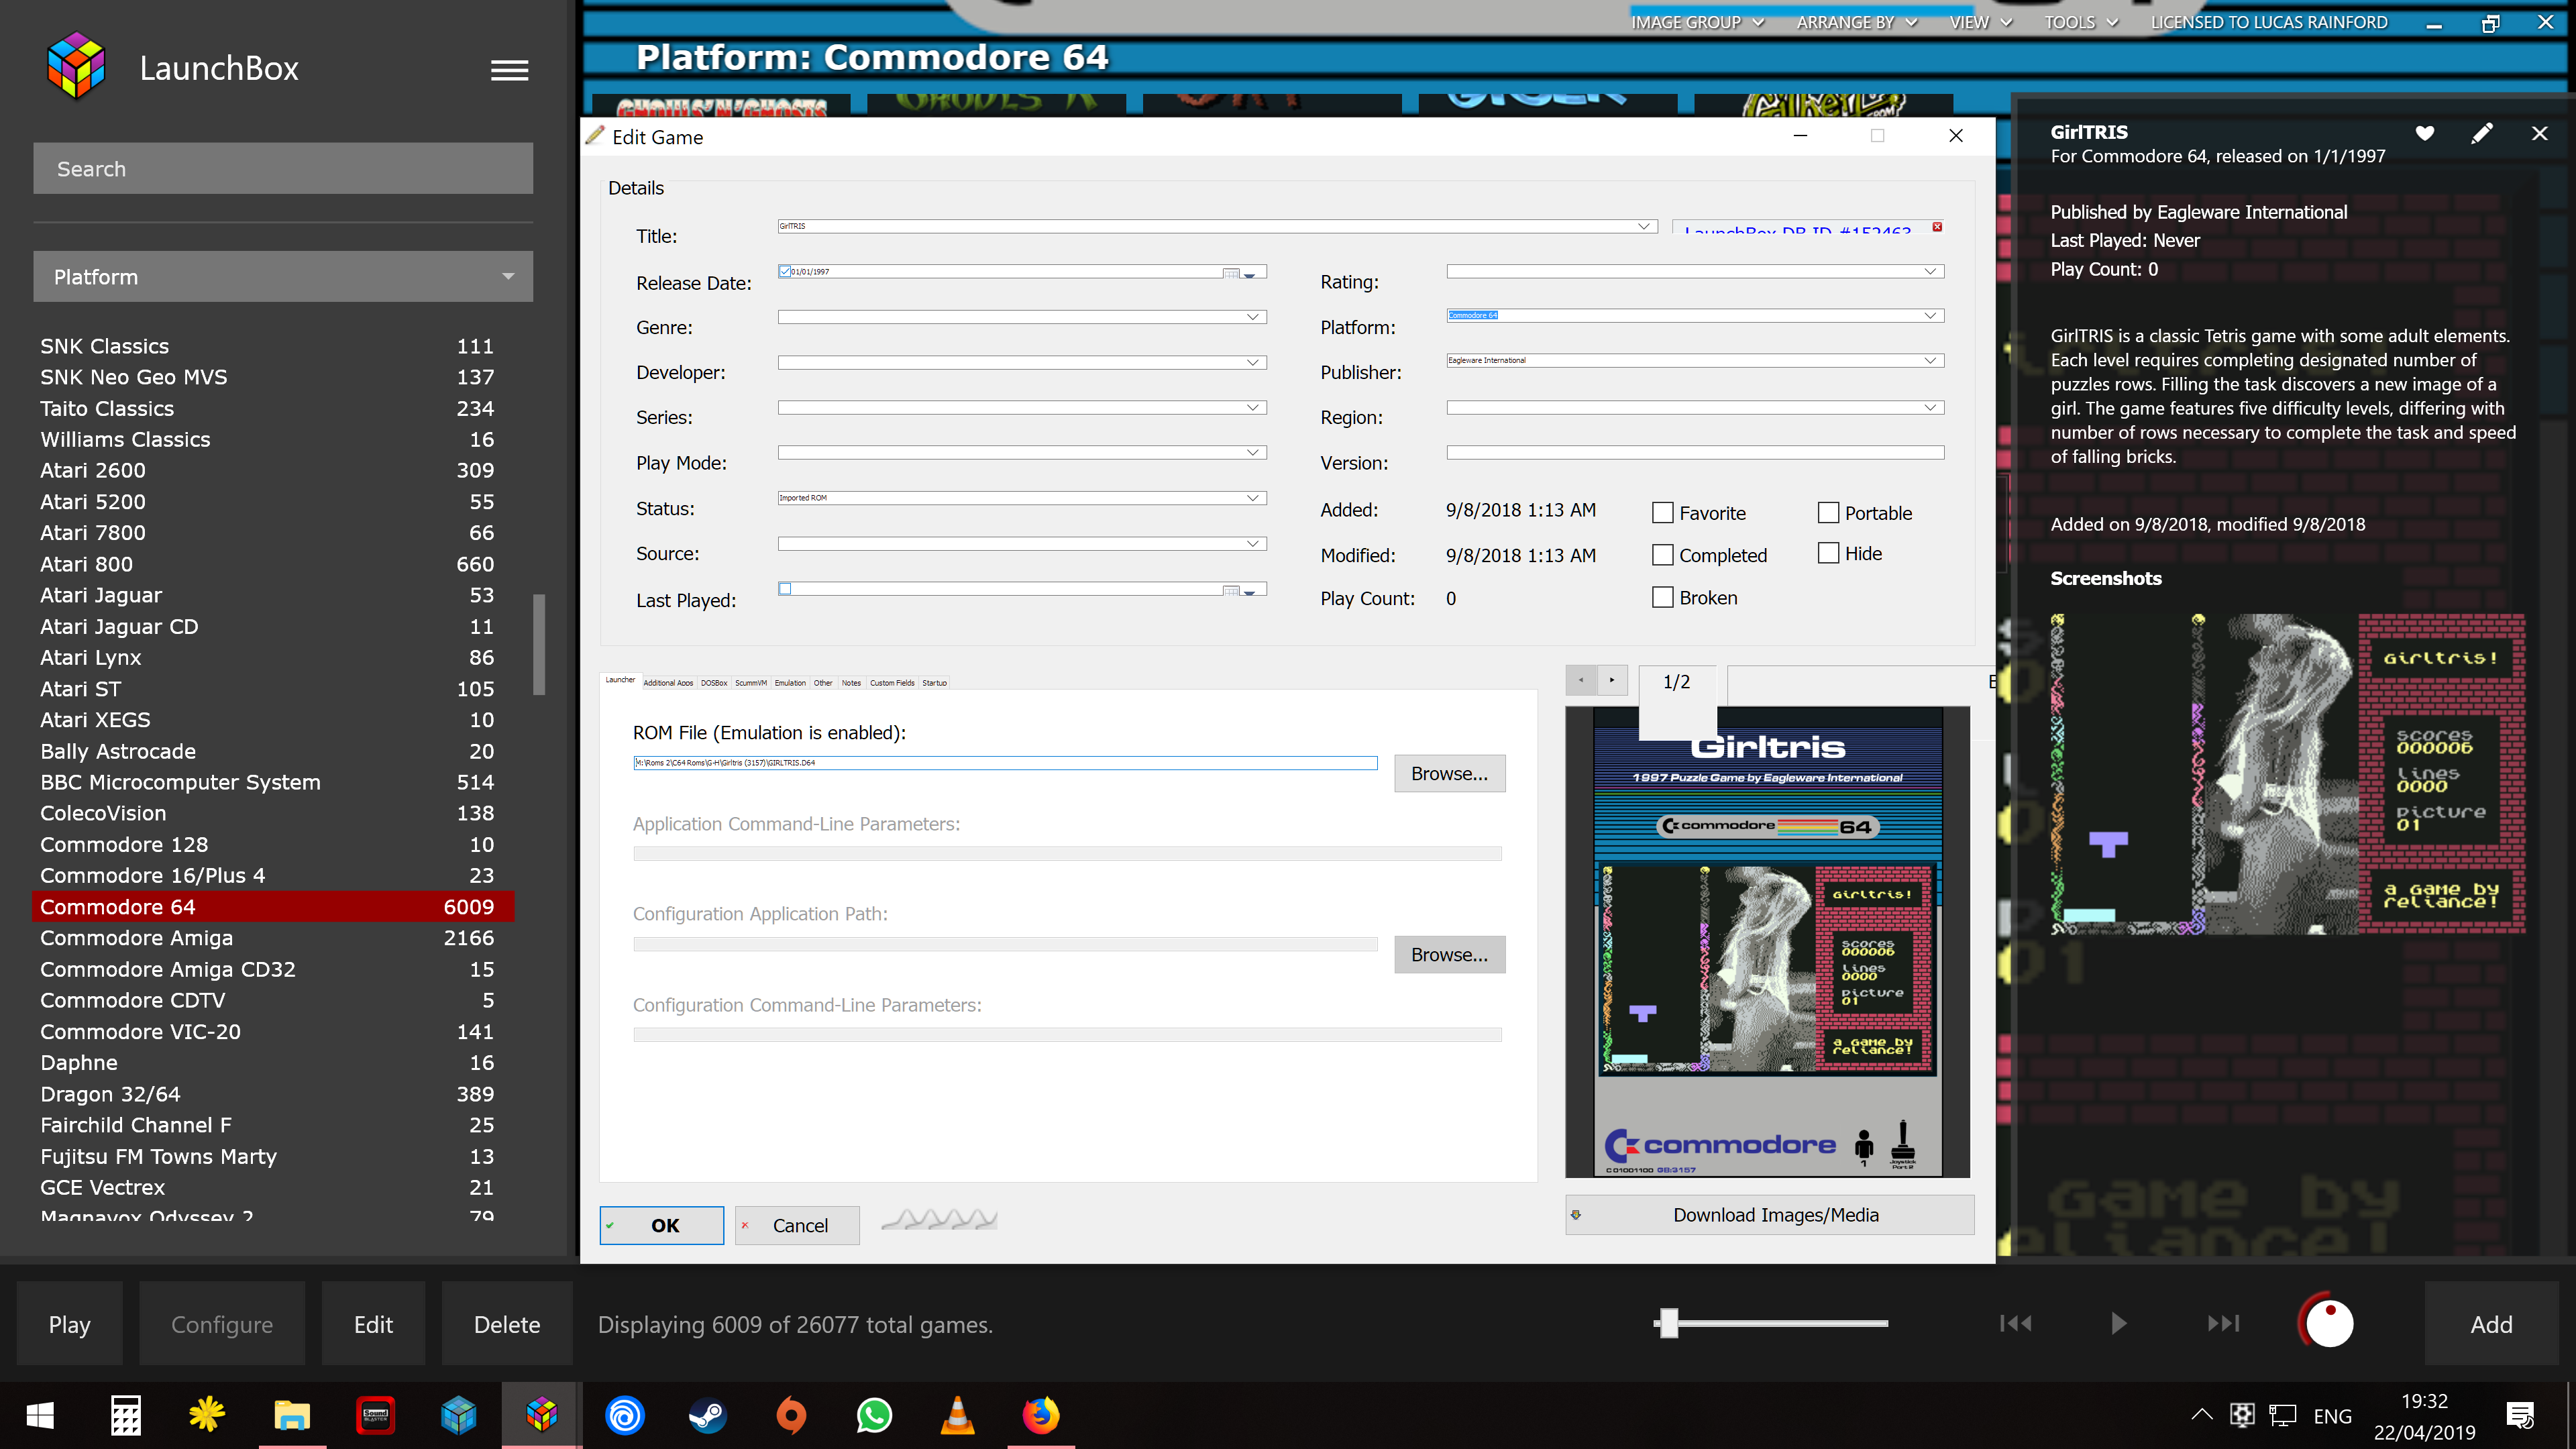This screenshot has height=1449, width=2576.
Task: Click Download Images/Media button
Action: coord(1770,1215)
